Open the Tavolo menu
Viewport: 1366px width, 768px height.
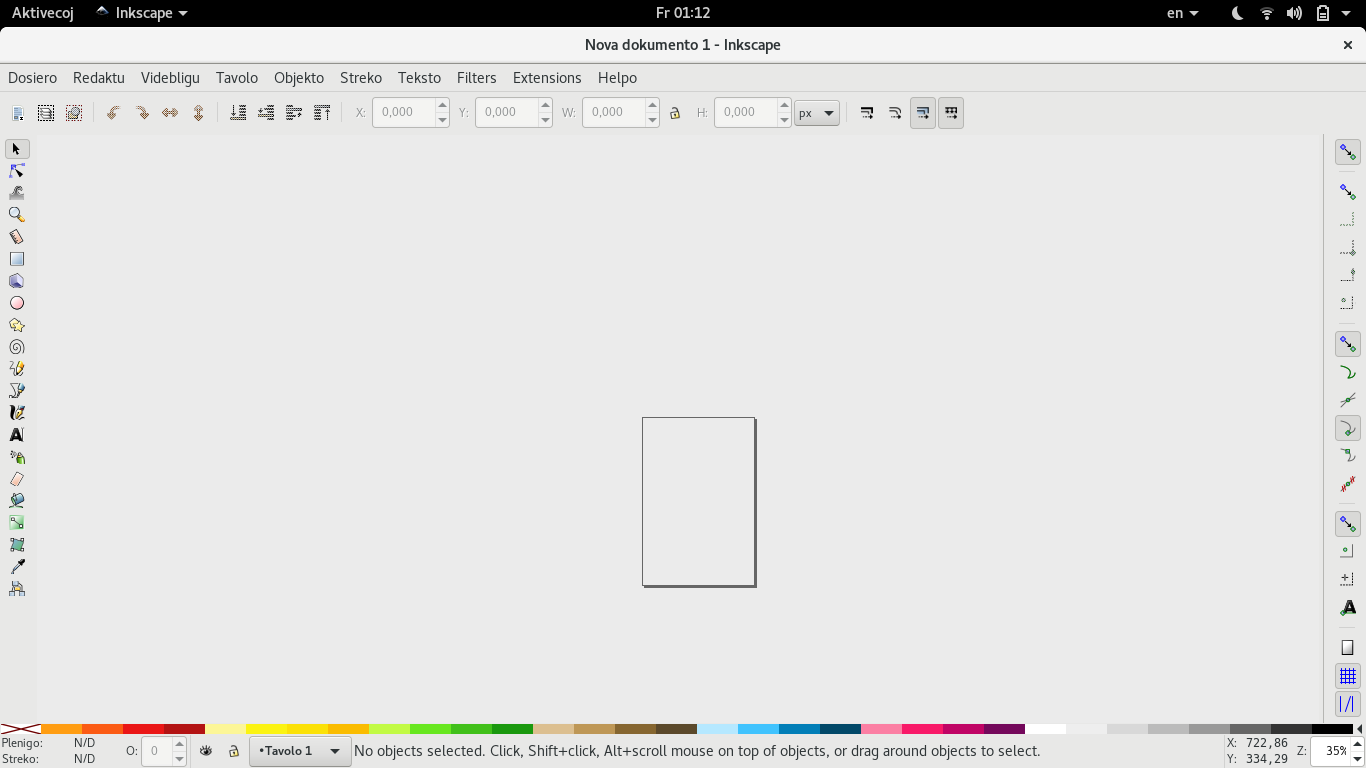point(237,78)
